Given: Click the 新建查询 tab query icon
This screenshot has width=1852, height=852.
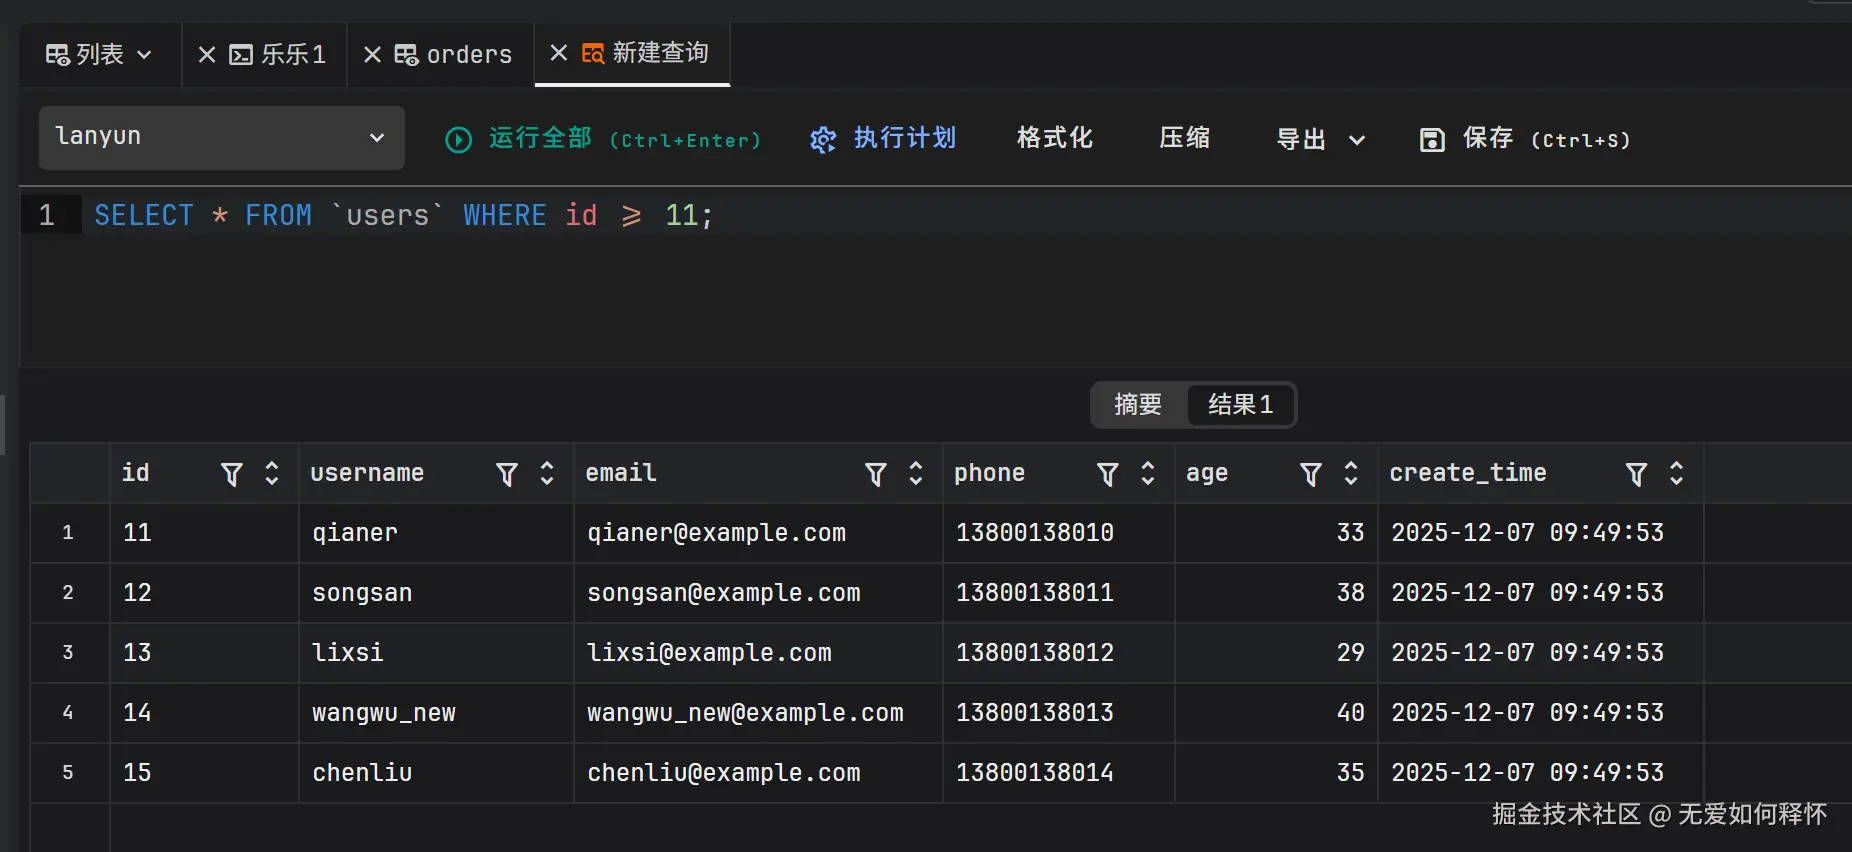Looking at the screenshot, I should pos(593,53).
